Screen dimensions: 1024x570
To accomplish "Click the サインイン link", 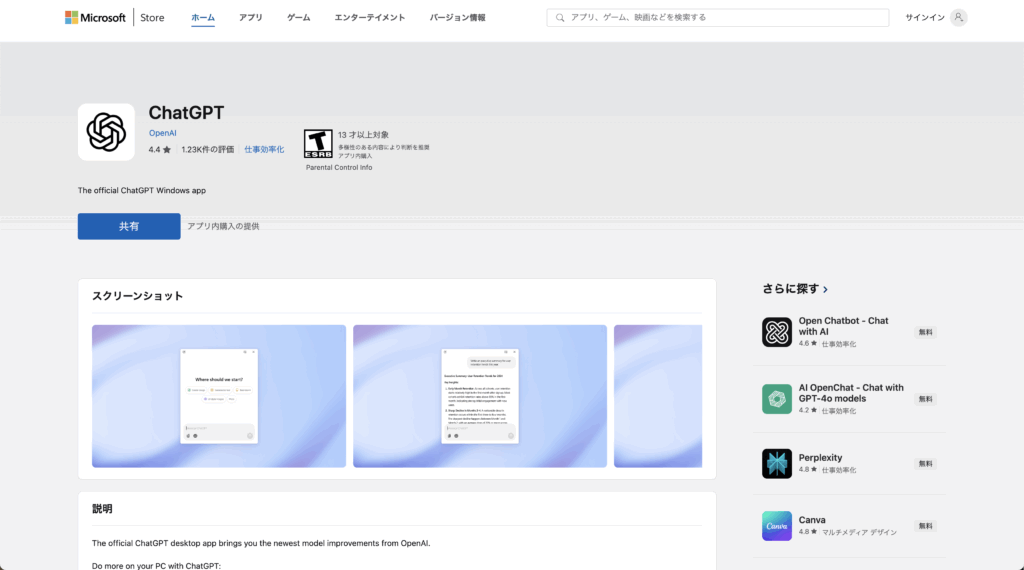I will click(x=925, y=18).
